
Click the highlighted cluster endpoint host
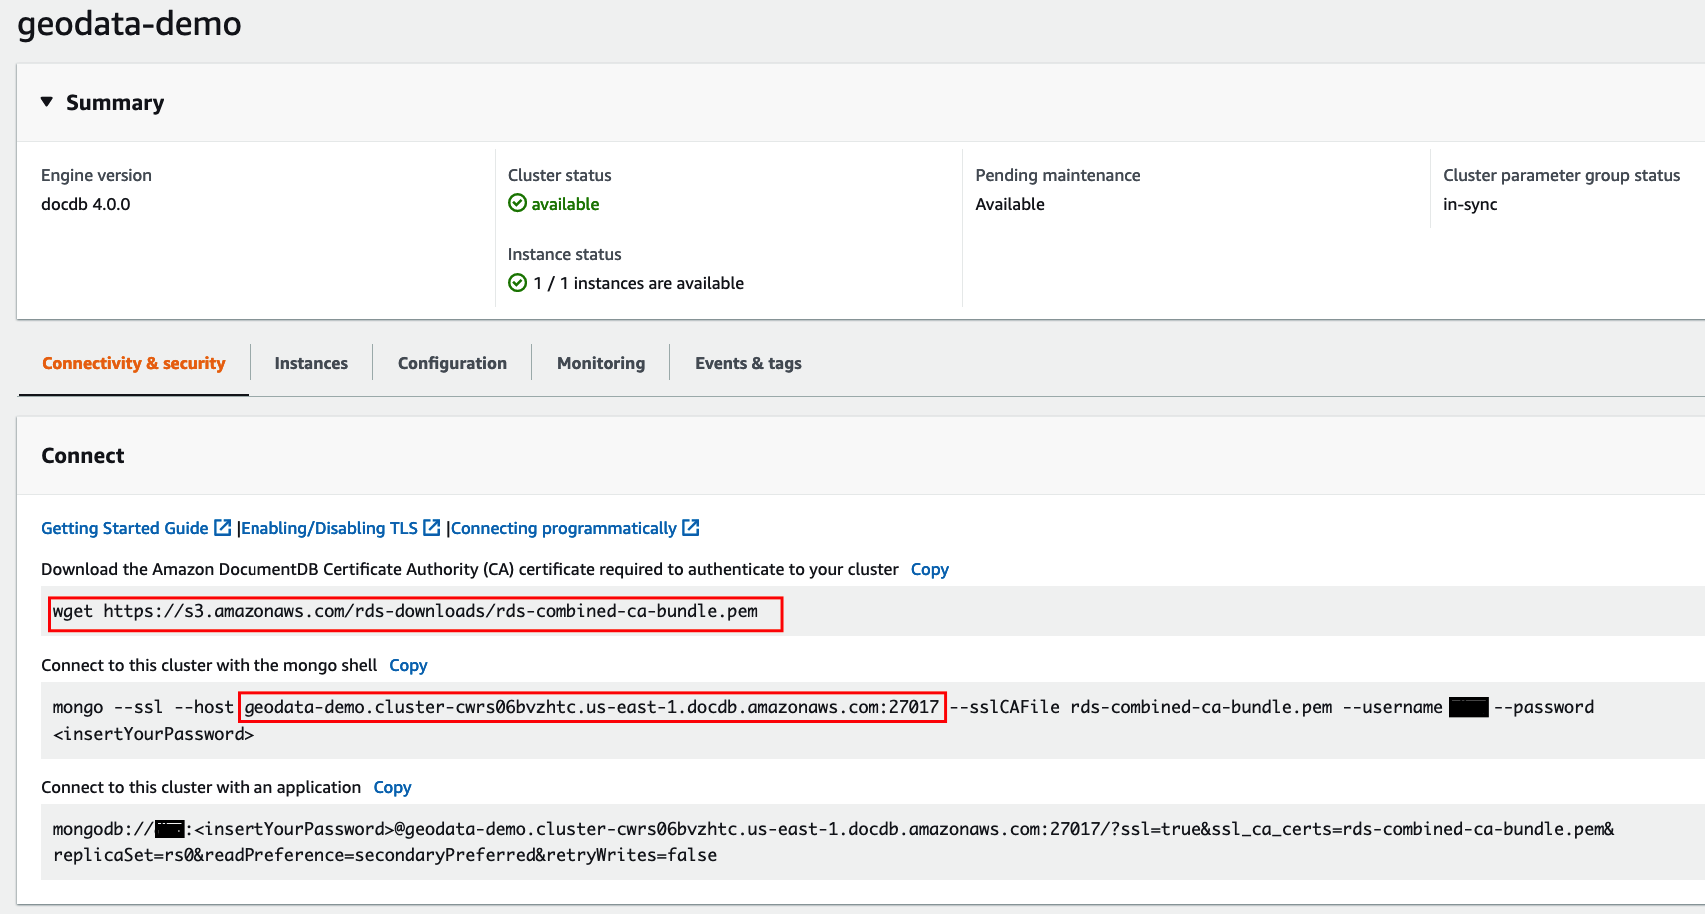pos(592,707)
